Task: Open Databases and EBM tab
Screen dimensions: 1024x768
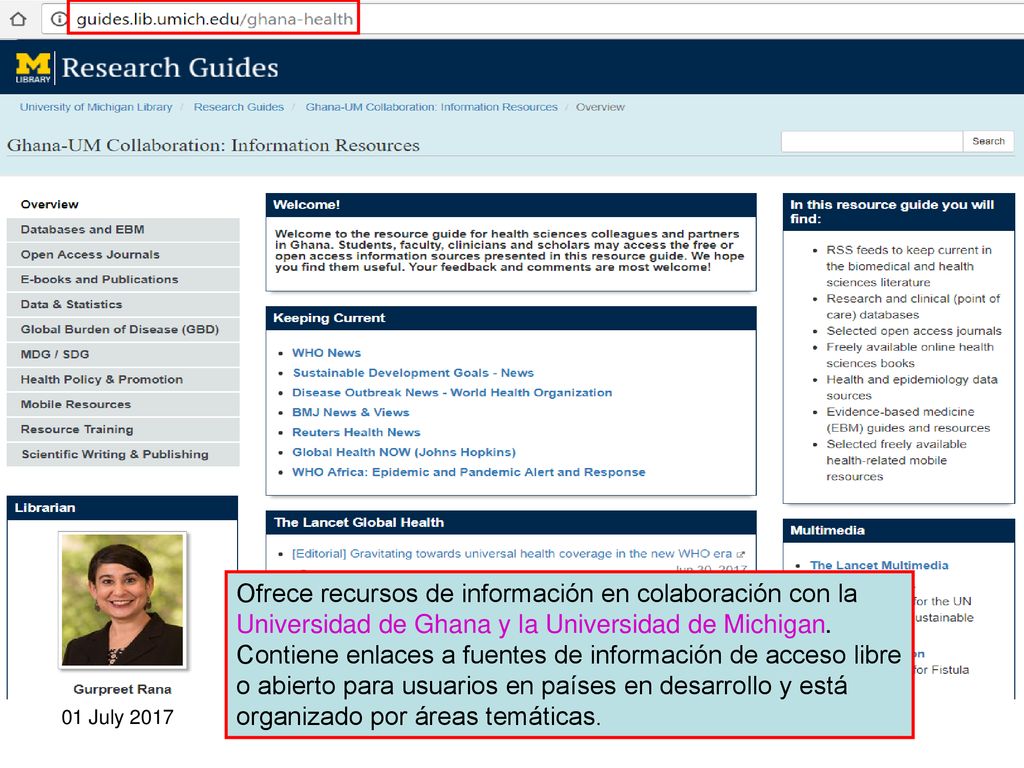Action: click(123, 230)
